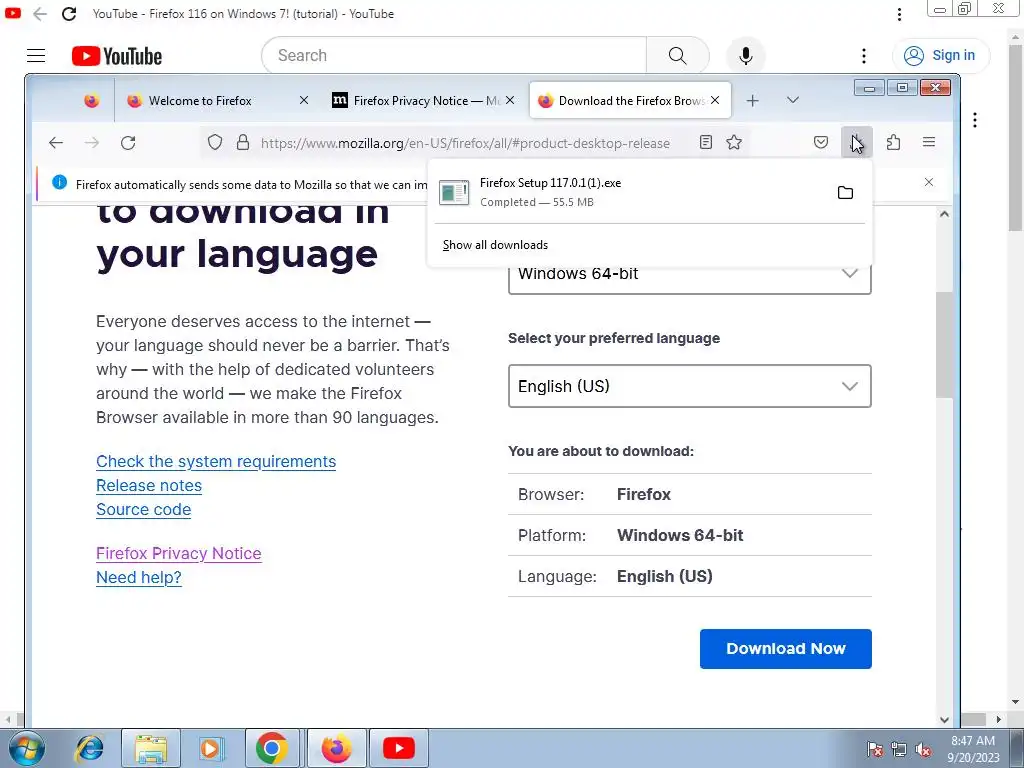Viewport: 1024px width, 768px height.
Task: Click Show all downloads
Action: click(495, 245)
